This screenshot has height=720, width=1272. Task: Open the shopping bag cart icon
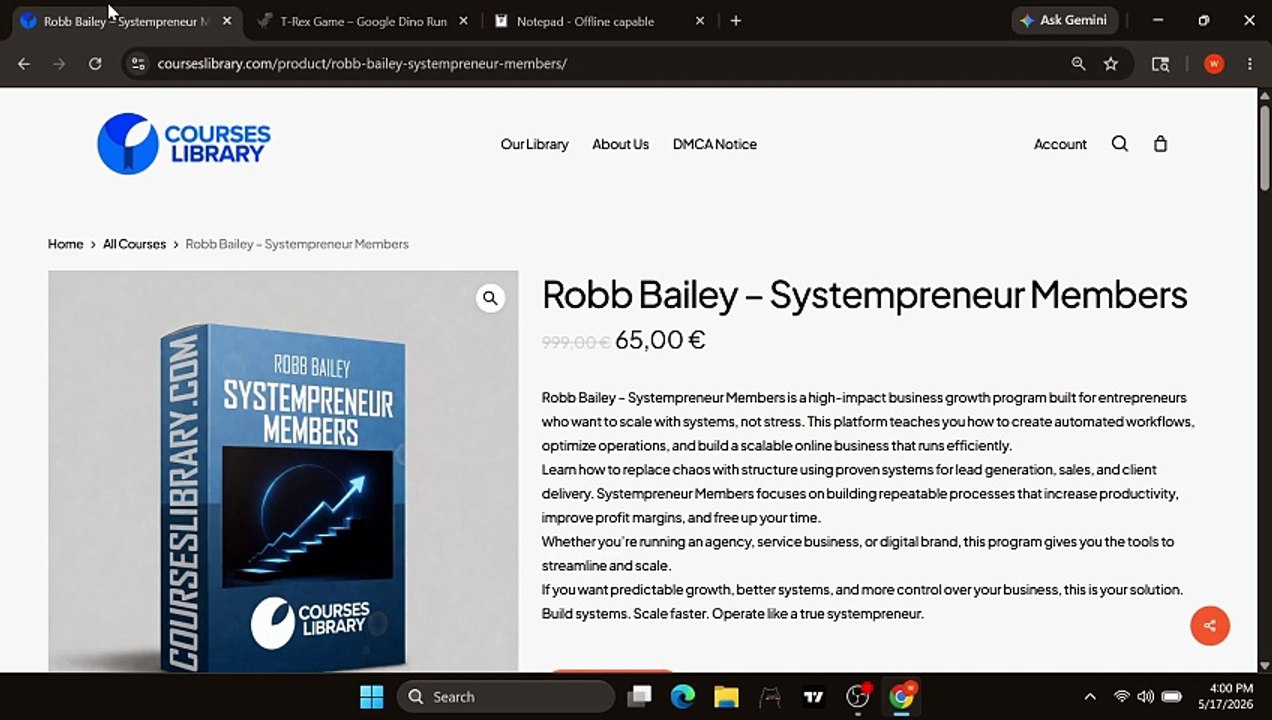coord(1160,144)
